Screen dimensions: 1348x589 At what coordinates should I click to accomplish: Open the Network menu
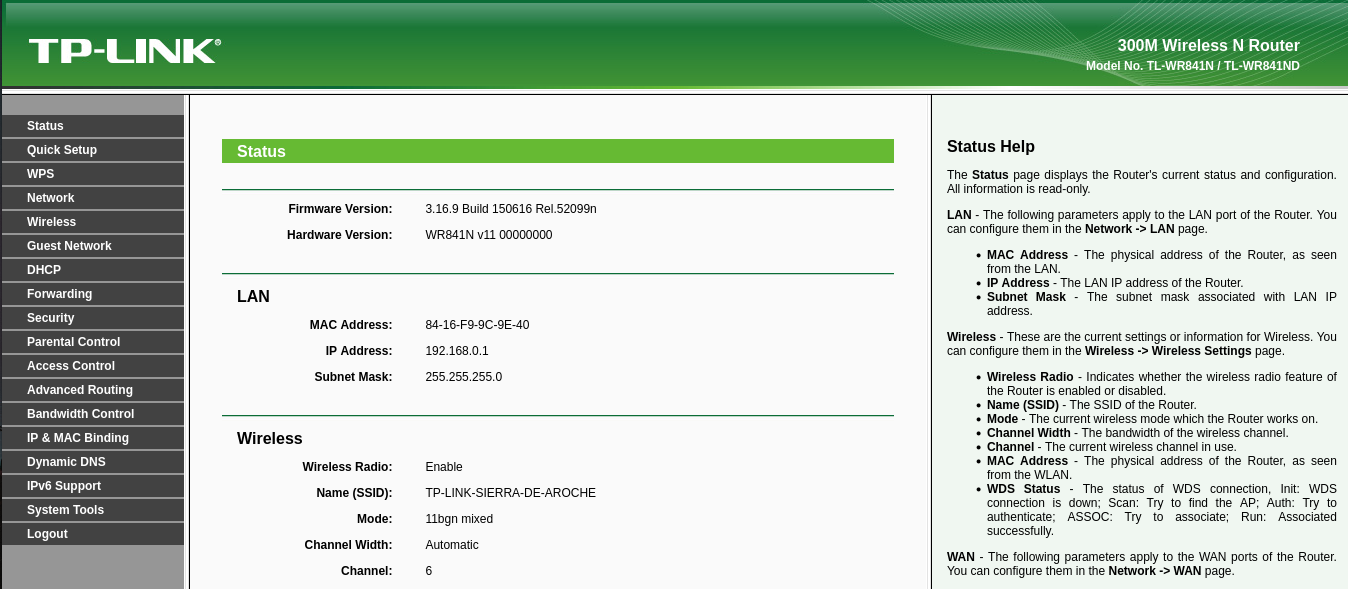[x=93, y=198]
